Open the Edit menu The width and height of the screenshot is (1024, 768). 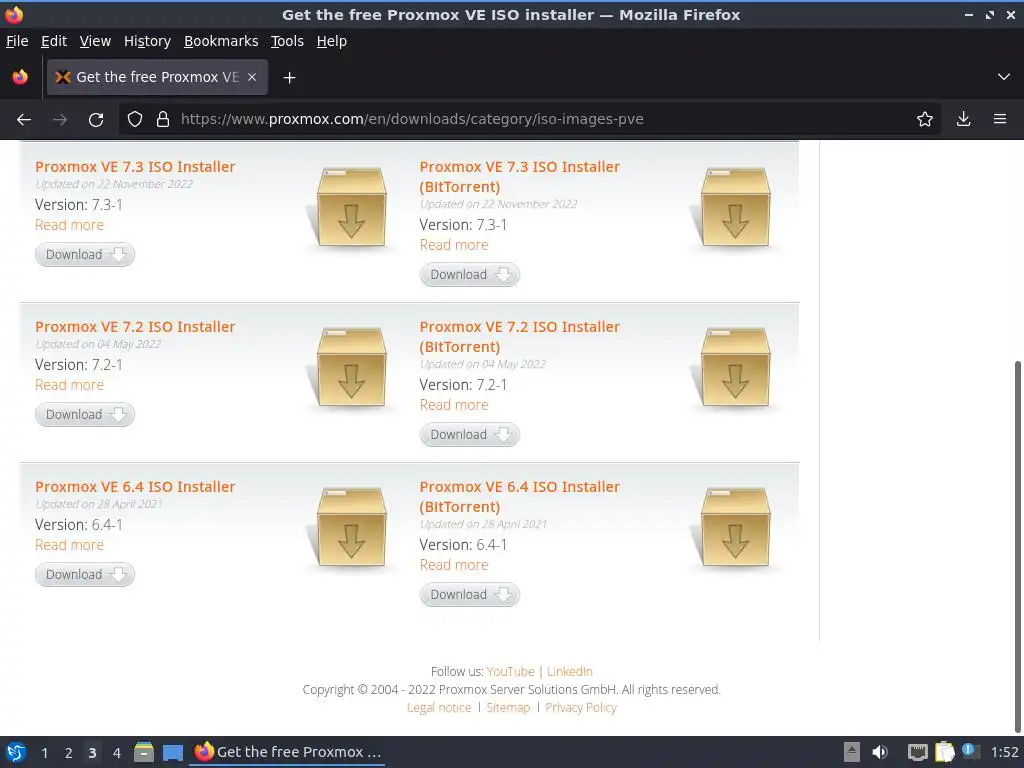[x=54, y=41]
